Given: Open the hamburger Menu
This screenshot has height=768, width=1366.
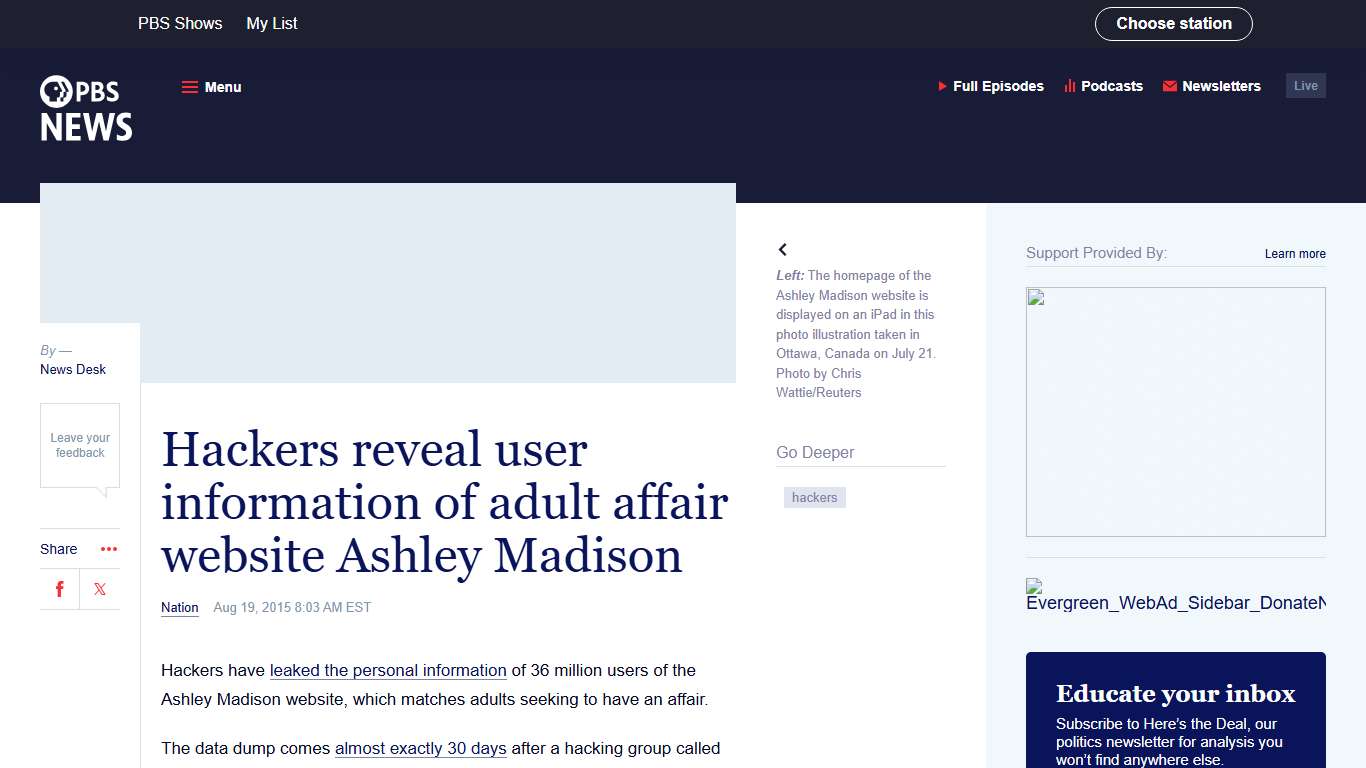Looking at the screenshot, I should click(211, 87).
